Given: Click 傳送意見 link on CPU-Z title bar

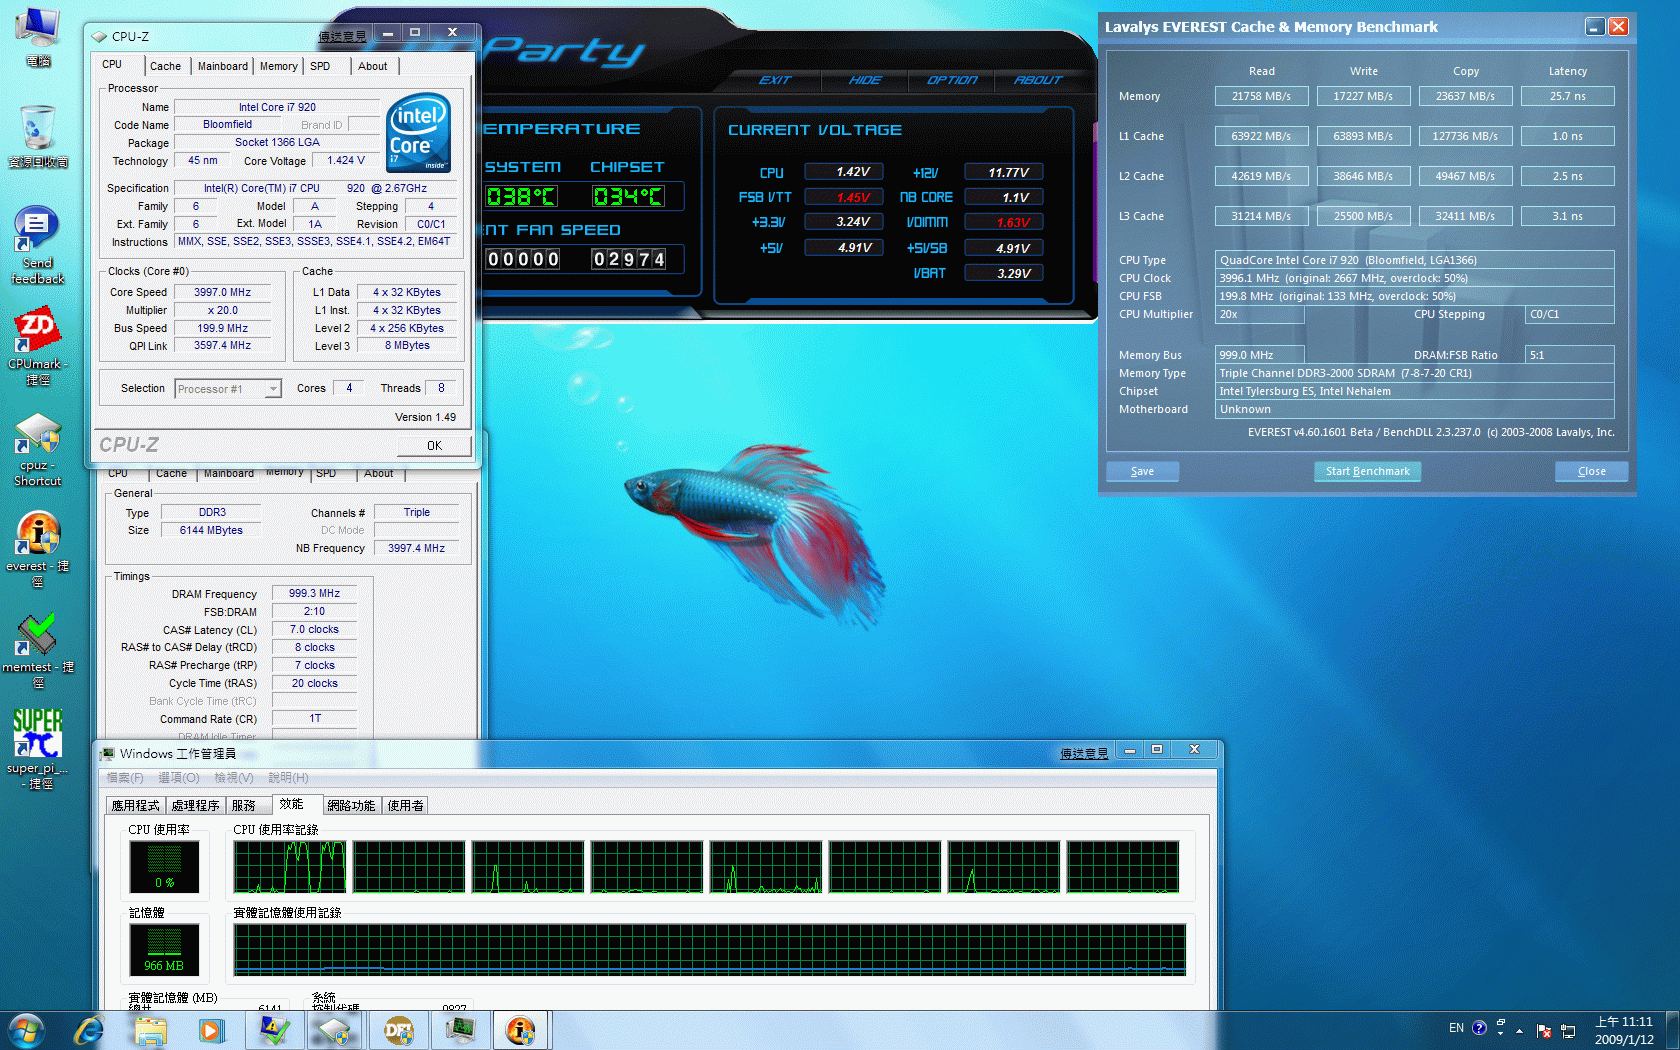Looking at the screenshot, I should [342, 36].
